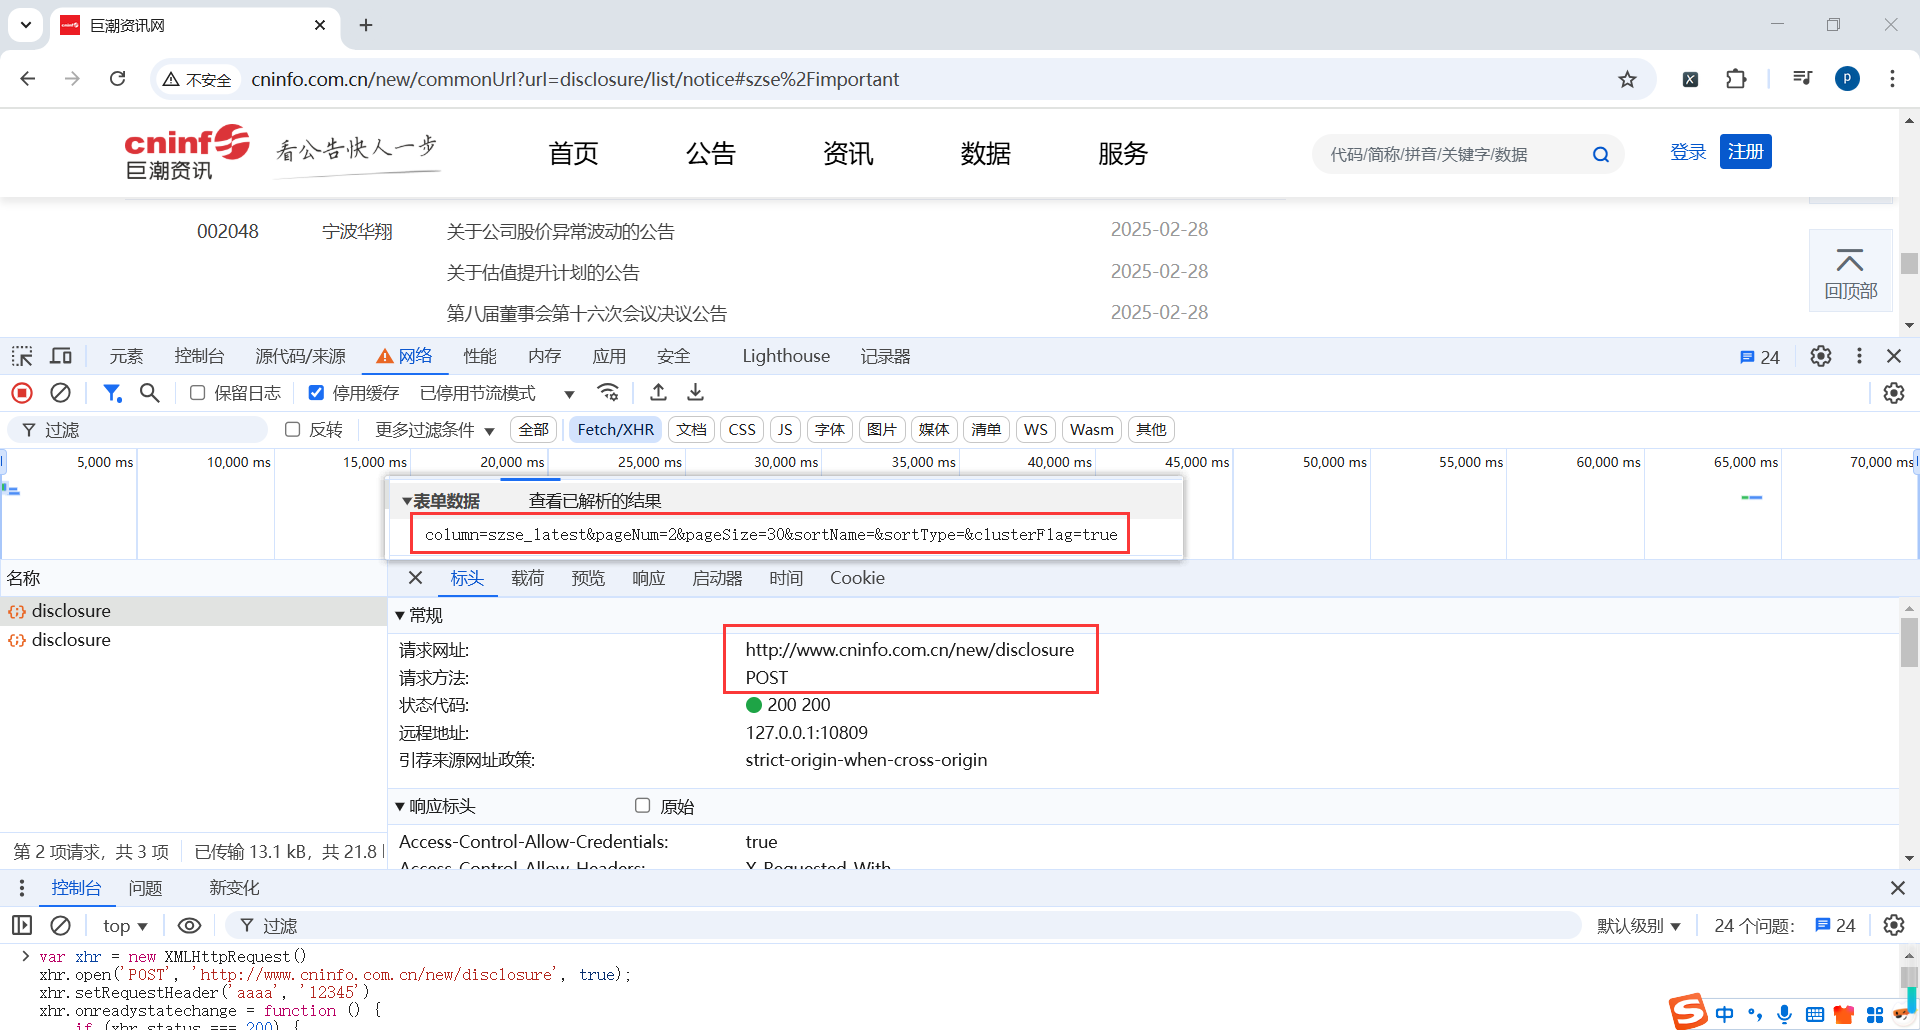The image size is (1920, 1030).
Task: Open the throttling mode dropdown
Action: tap(497, 393)
